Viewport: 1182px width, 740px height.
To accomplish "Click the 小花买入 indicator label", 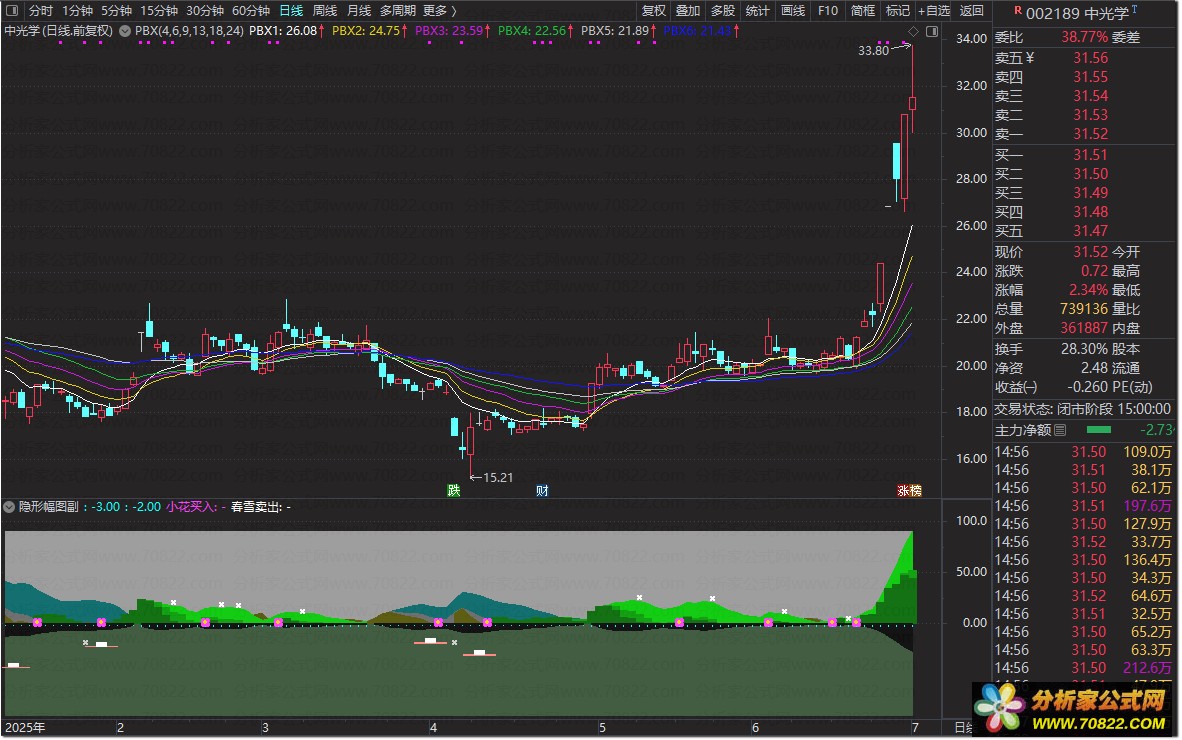I will [x=191, y=507].
